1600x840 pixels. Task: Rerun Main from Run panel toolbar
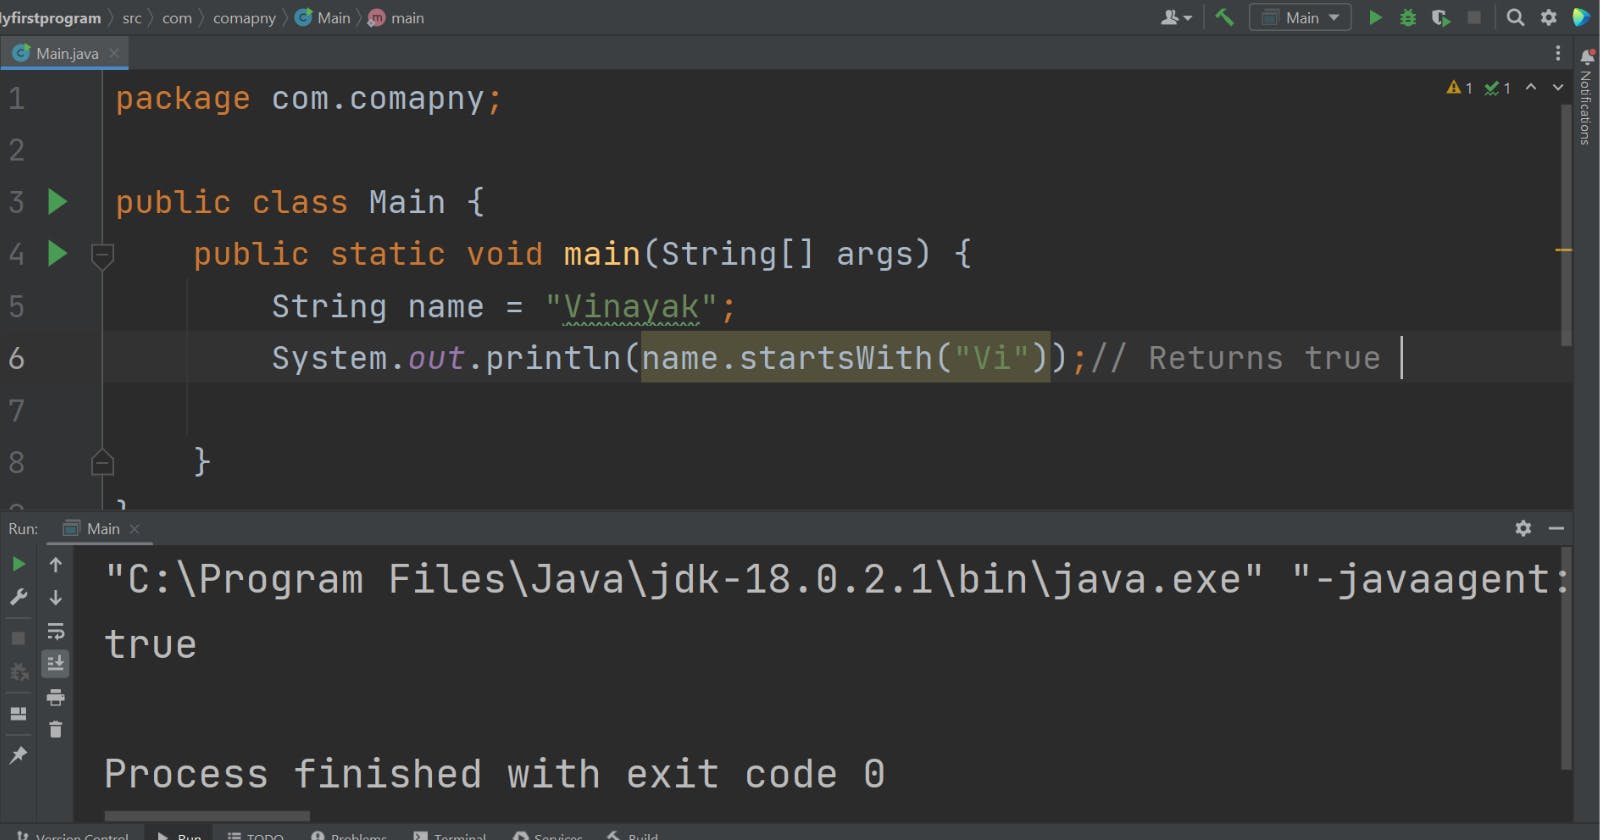coord(18,564)
